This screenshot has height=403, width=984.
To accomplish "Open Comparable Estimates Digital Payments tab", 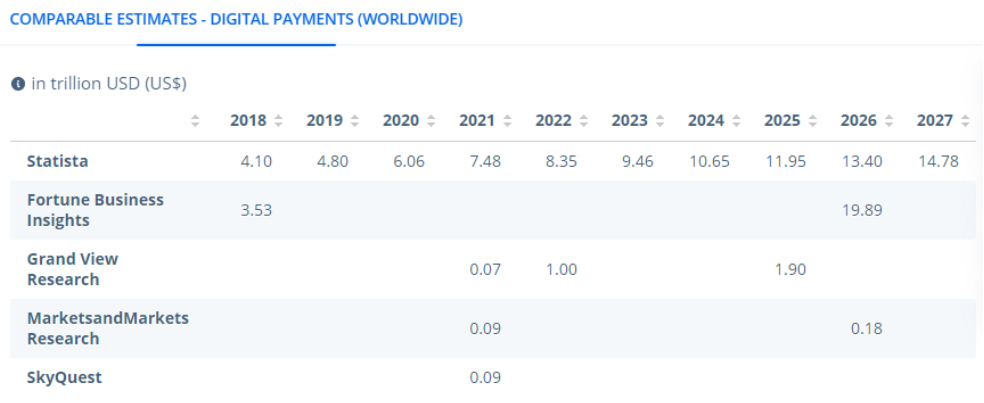I will point(236,19).
